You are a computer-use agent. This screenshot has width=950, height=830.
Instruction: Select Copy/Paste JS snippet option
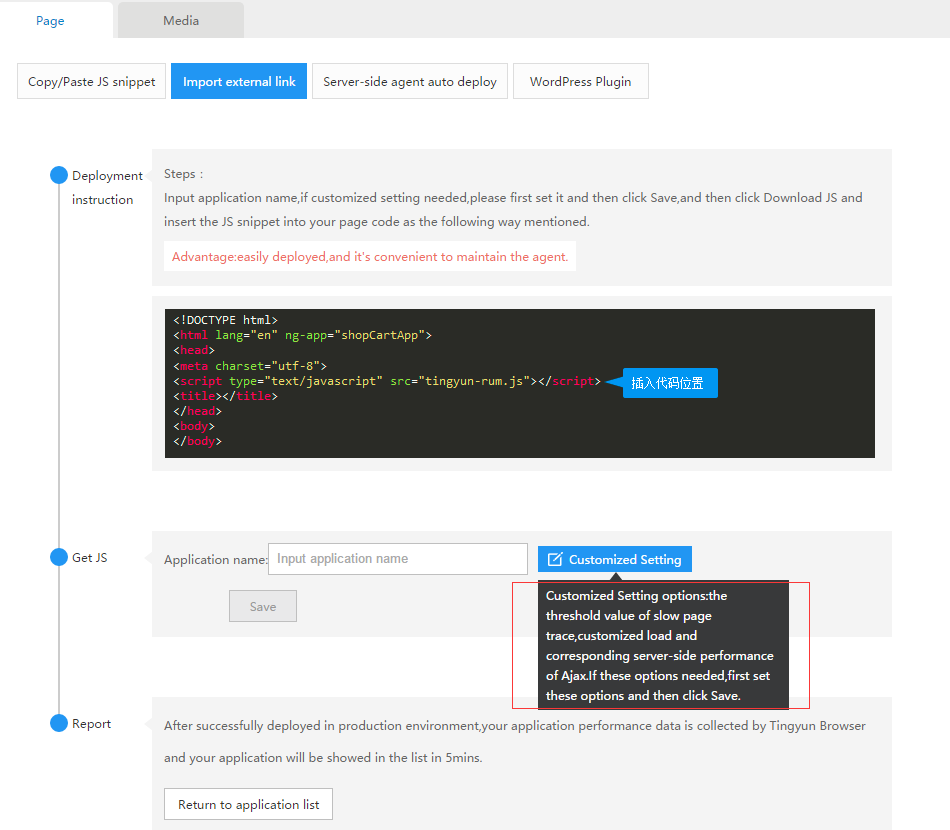coord(92,82)
